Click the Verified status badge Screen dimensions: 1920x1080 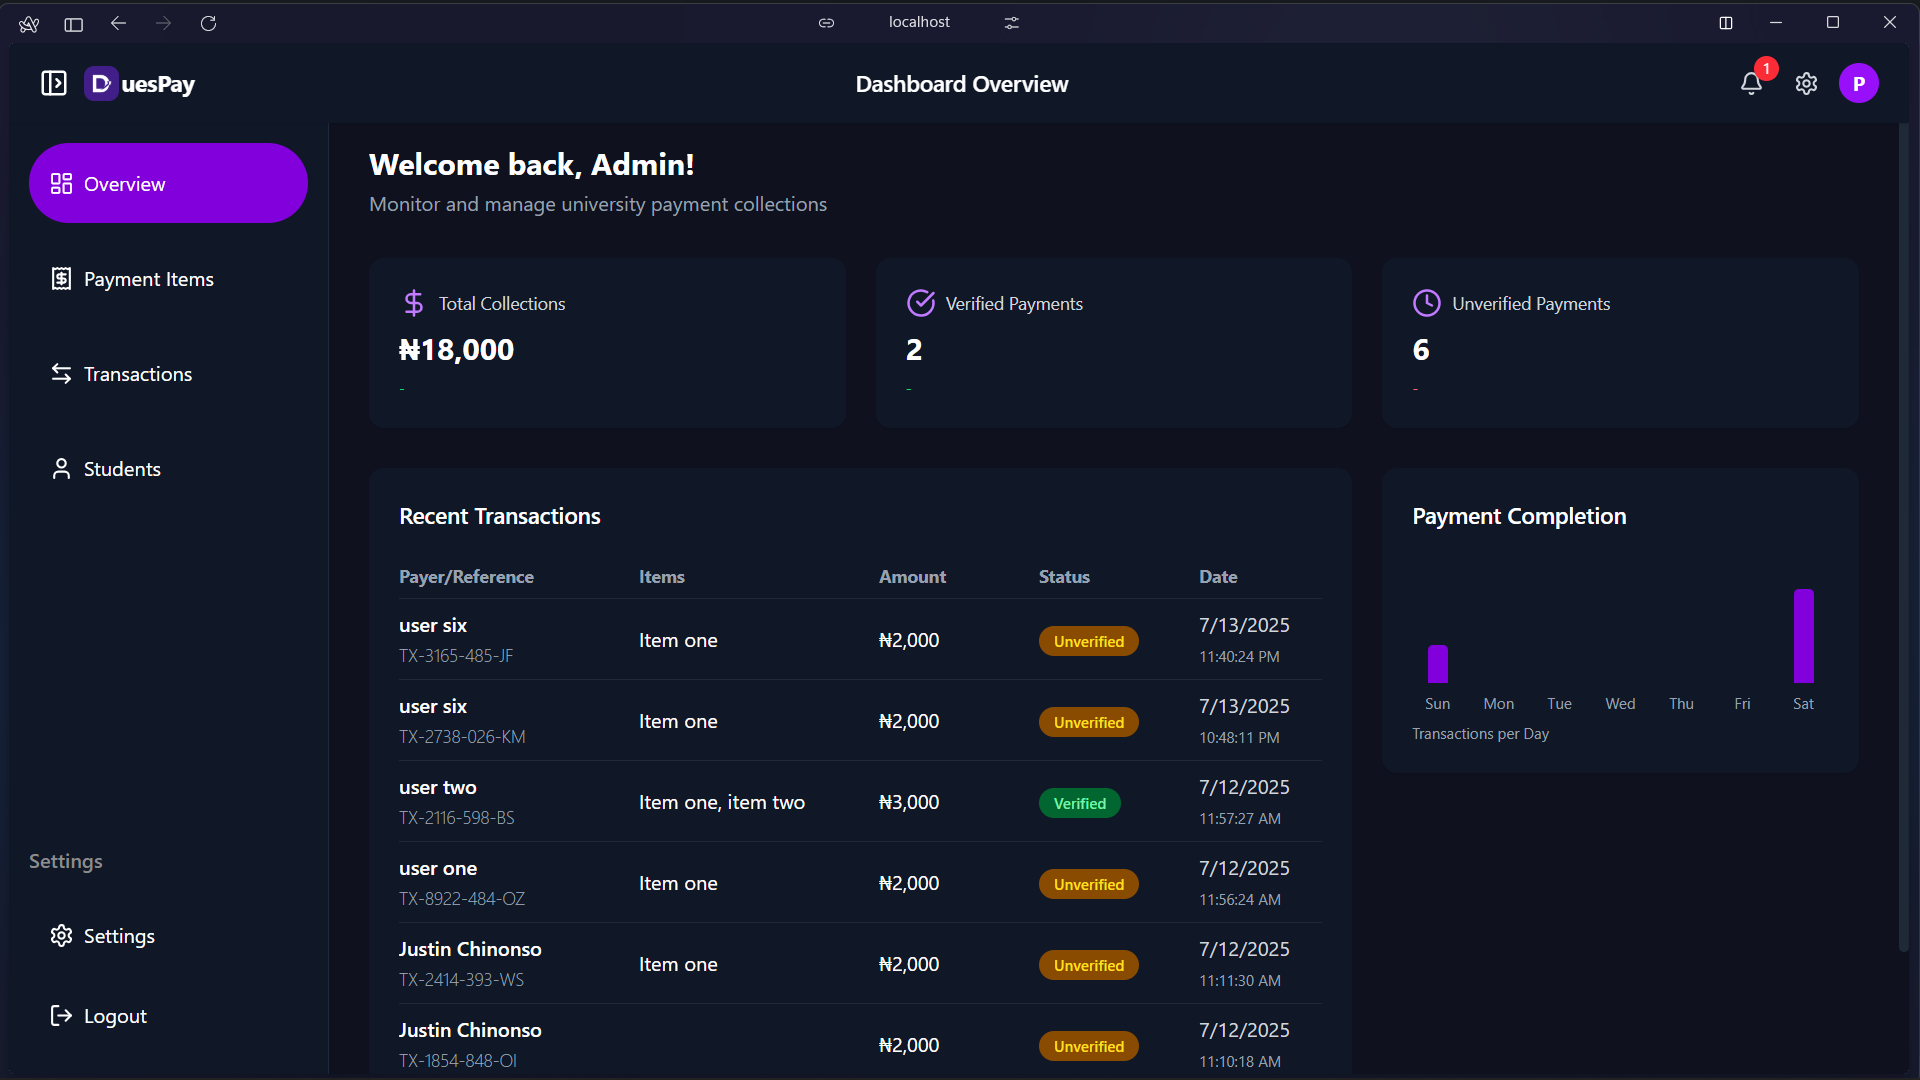(1080, 803)
